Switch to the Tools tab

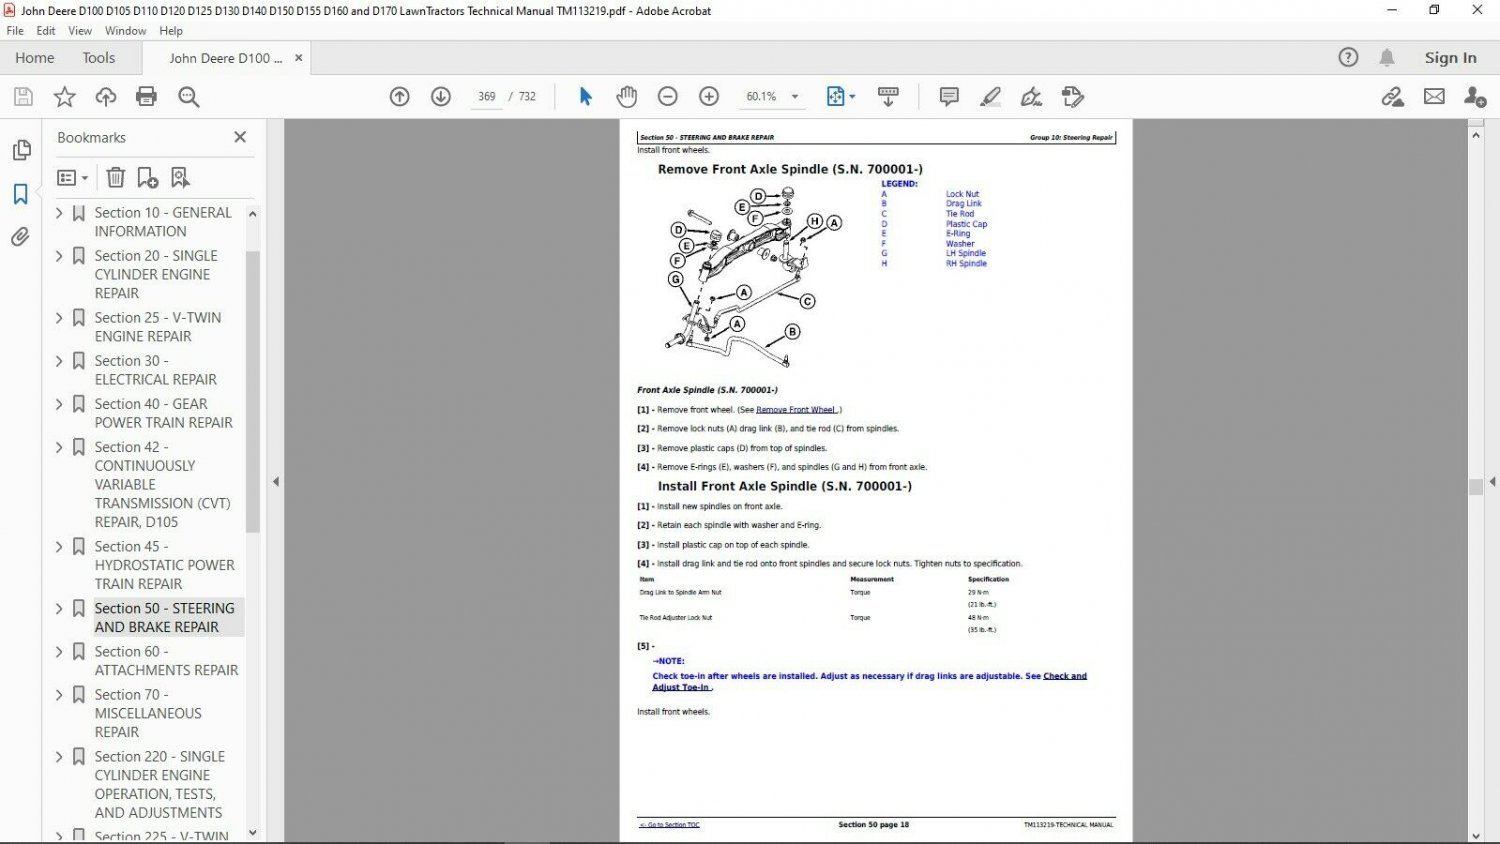tap(98, 57)
